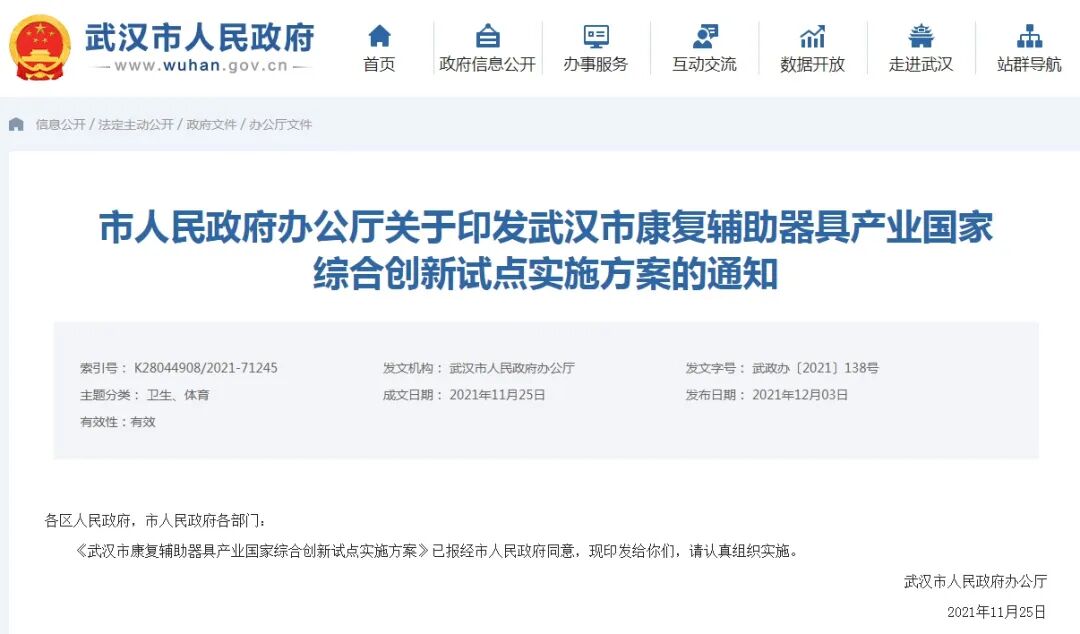
Task: Switch to the 互动交流 navigation tab
Action: click(703, 62)
